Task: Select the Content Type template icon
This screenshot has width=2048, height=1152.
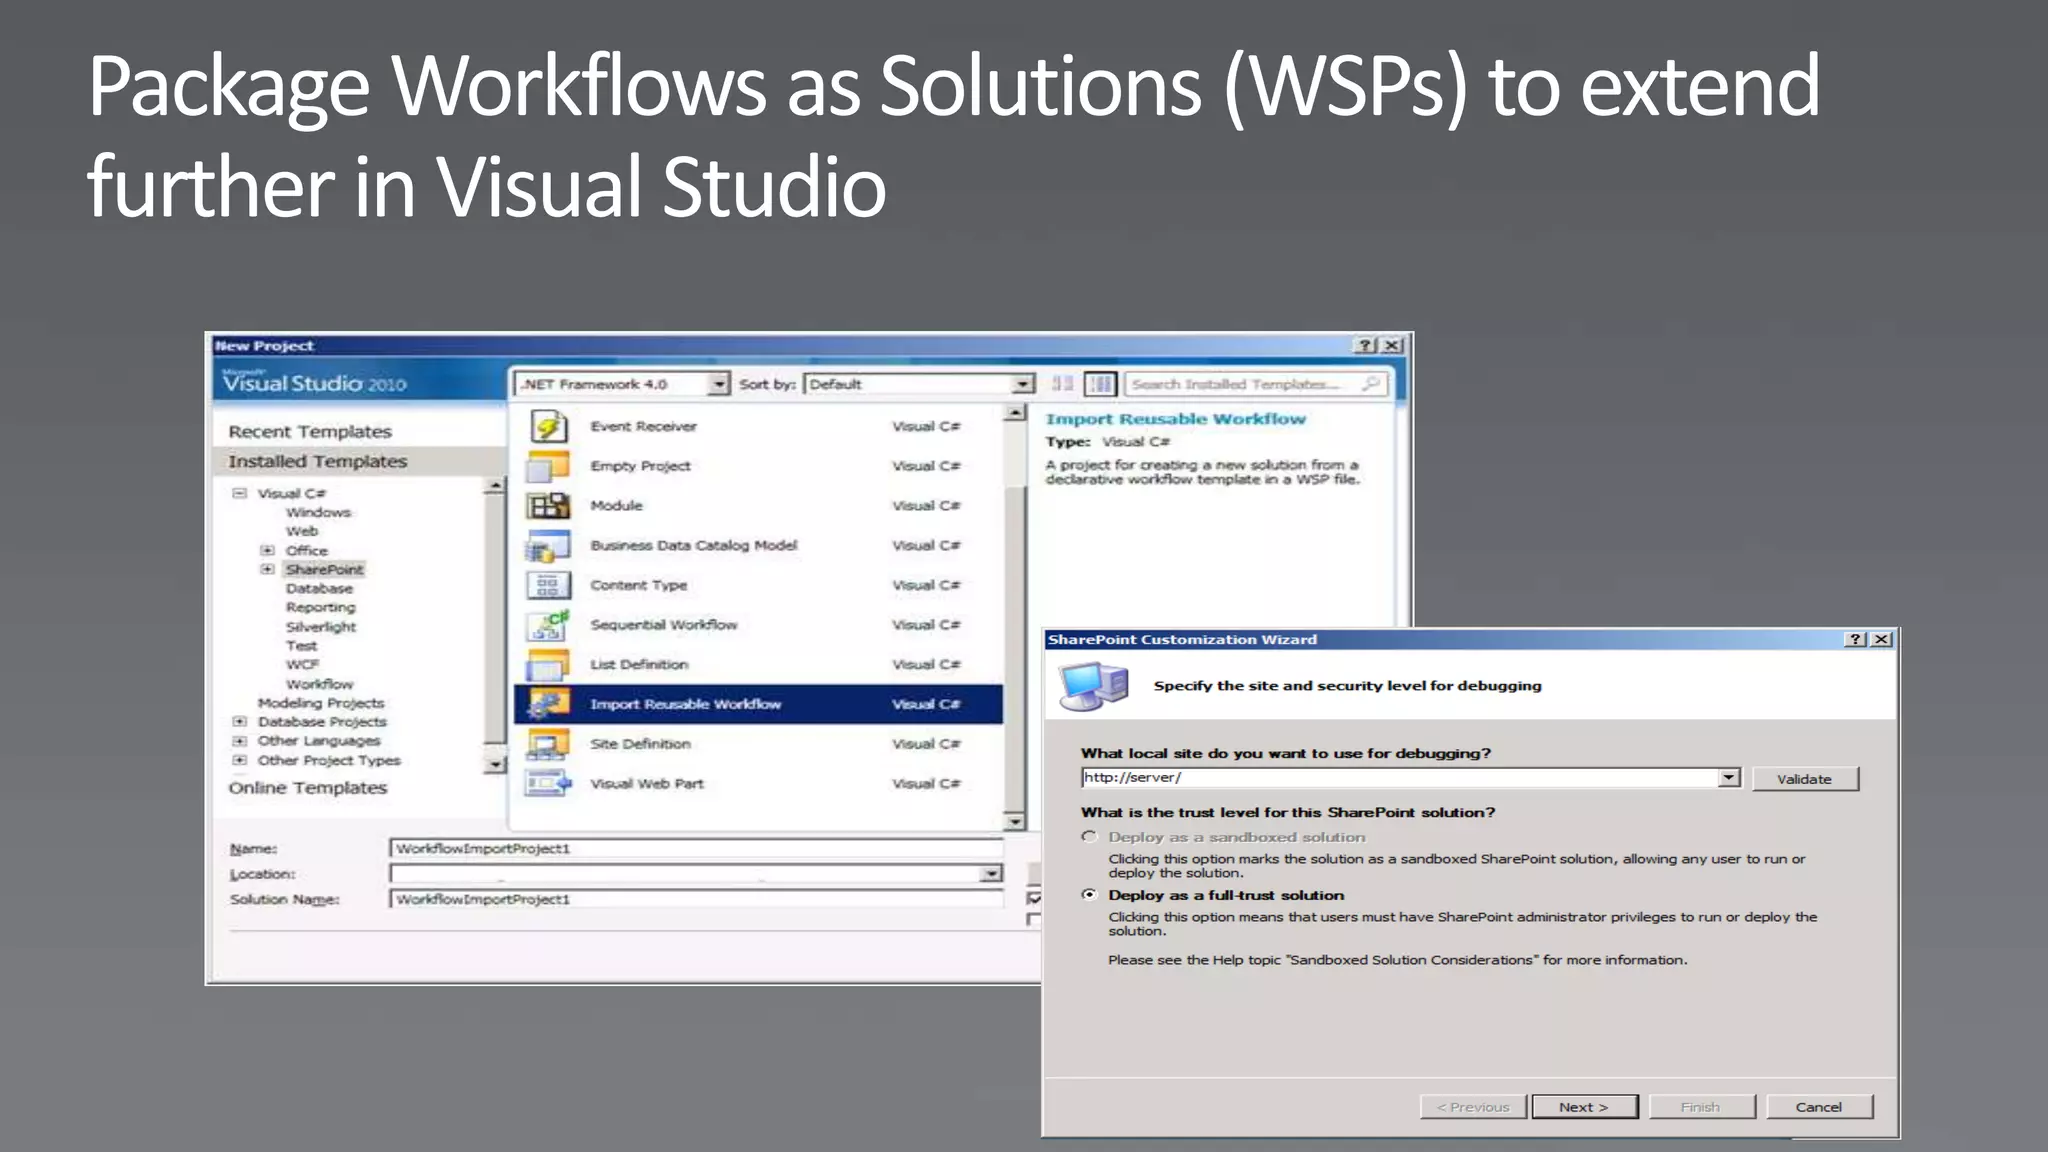Action: (548, 585)
